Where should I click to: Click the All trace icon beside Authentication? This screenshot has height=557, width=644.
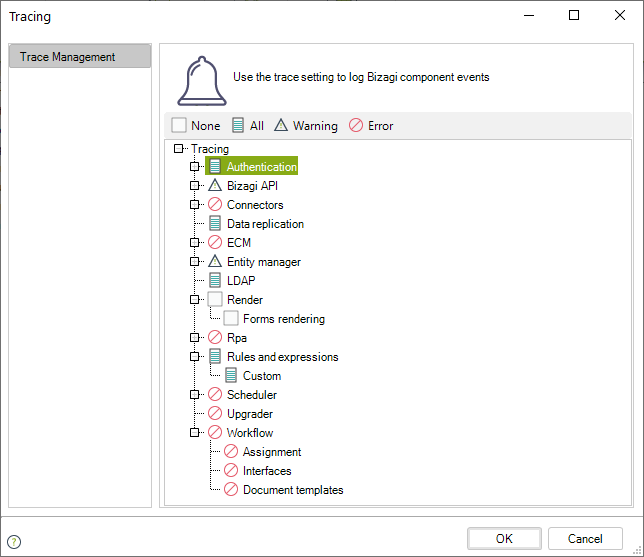pos(215,166)
